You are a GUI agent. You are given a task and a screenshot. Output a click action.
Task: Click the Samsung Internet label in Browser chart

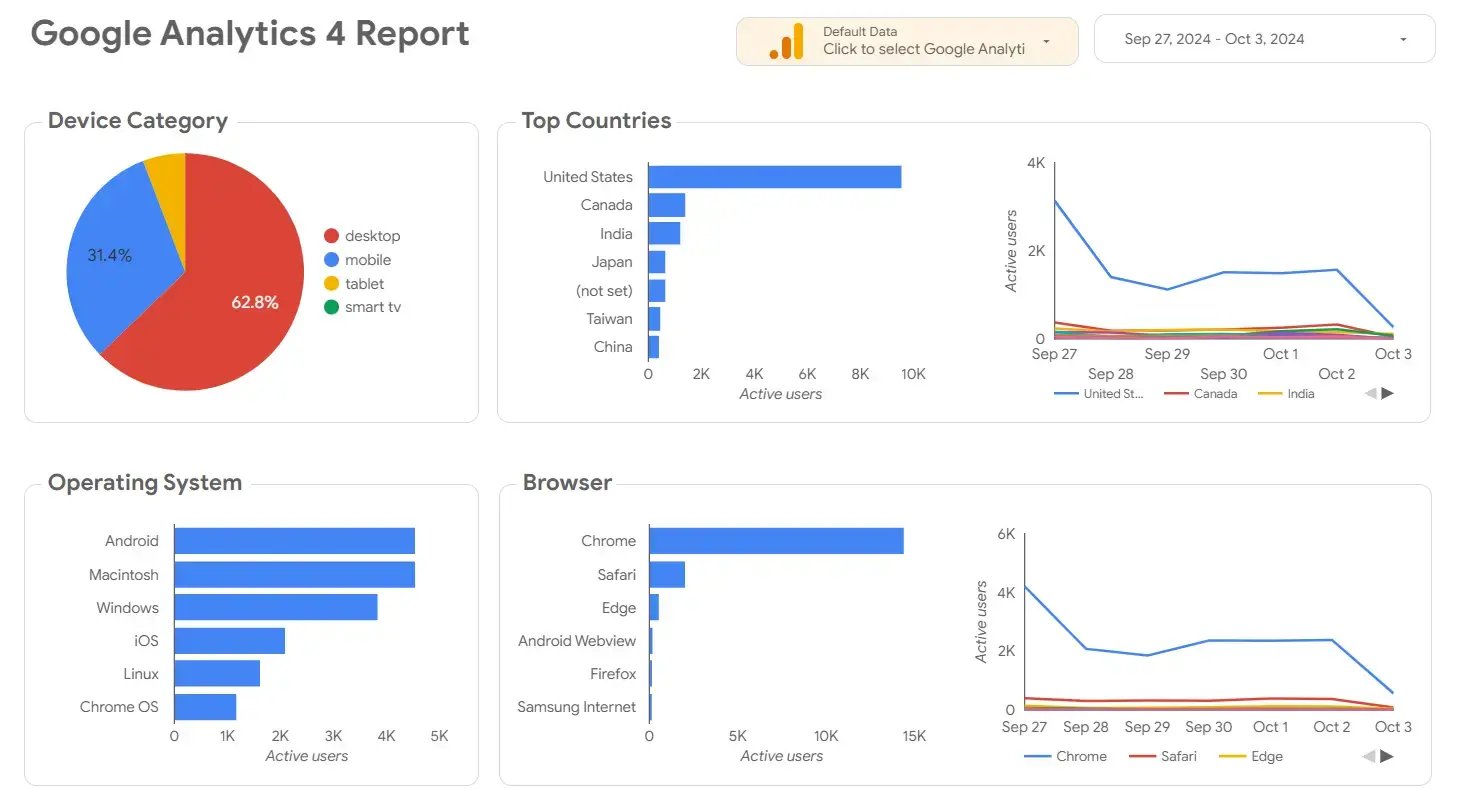coord(577,707)
